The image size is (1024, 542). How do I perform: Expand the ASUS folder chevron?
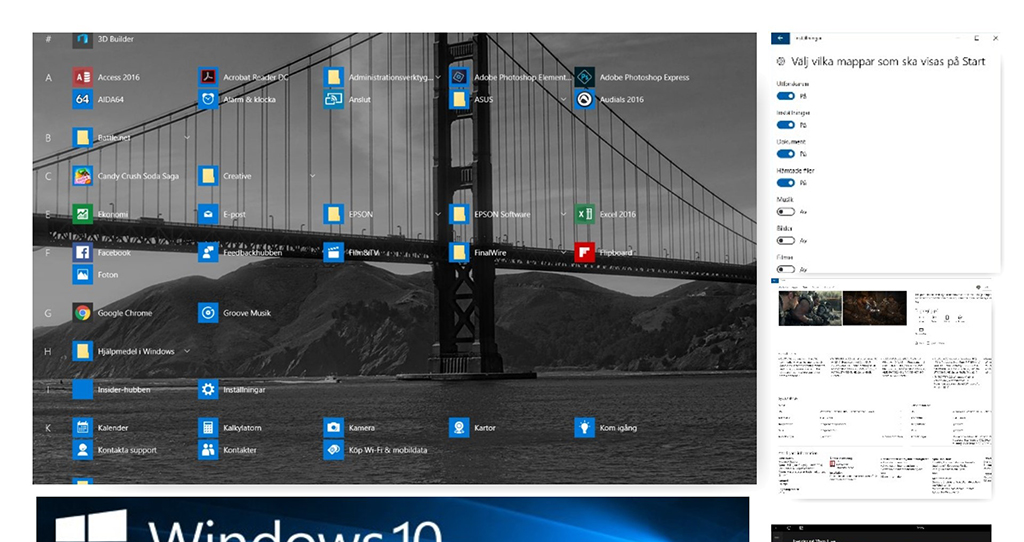click(x=563, y=99)
